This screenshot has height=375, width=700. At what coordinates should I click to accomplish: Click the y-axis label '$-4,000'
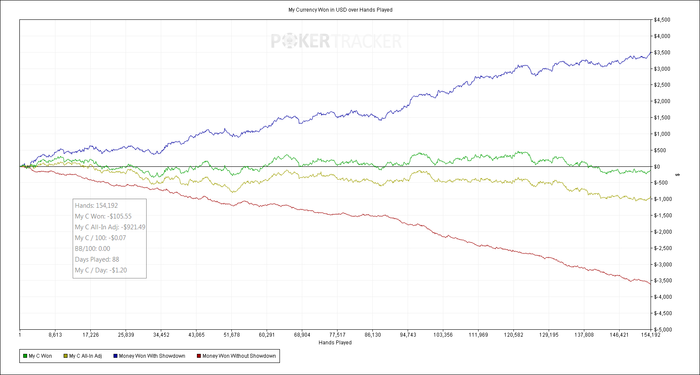[x=662, y=297]
